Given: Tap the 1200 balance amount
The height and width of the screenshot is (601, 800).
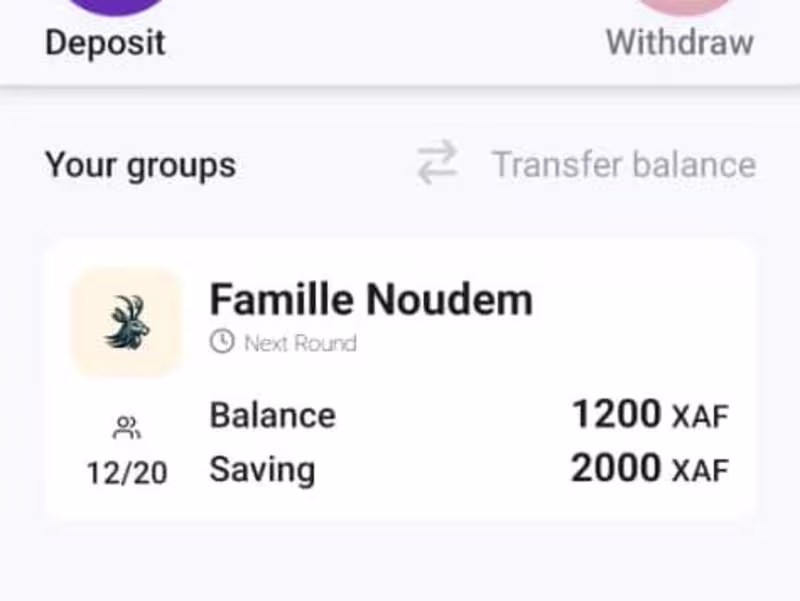Looking at the screenshot, I should 616,414.
